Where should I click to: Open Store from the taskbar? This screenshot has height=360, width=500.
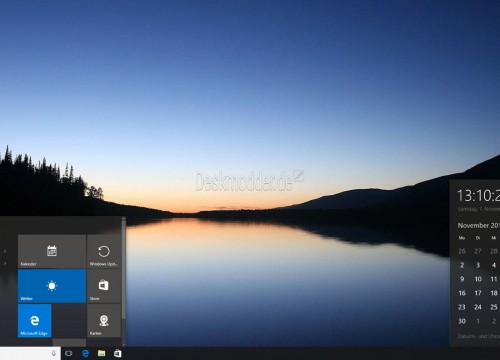117,353
